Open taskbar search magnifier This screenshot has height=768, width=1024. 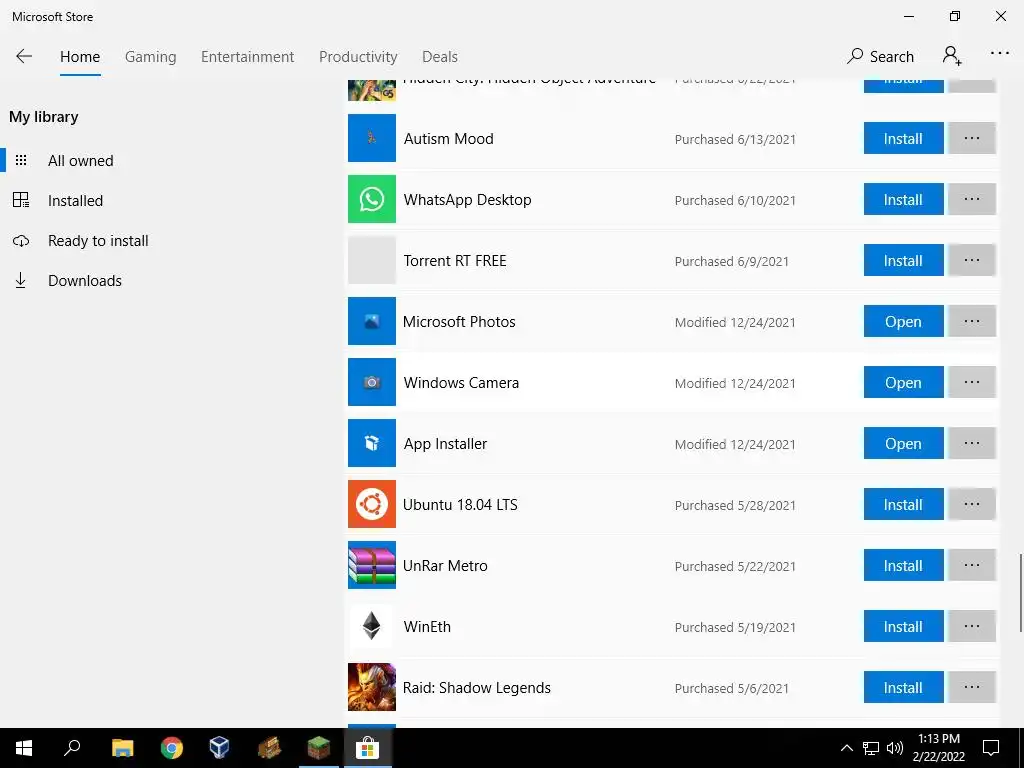[x=72, y=748]
